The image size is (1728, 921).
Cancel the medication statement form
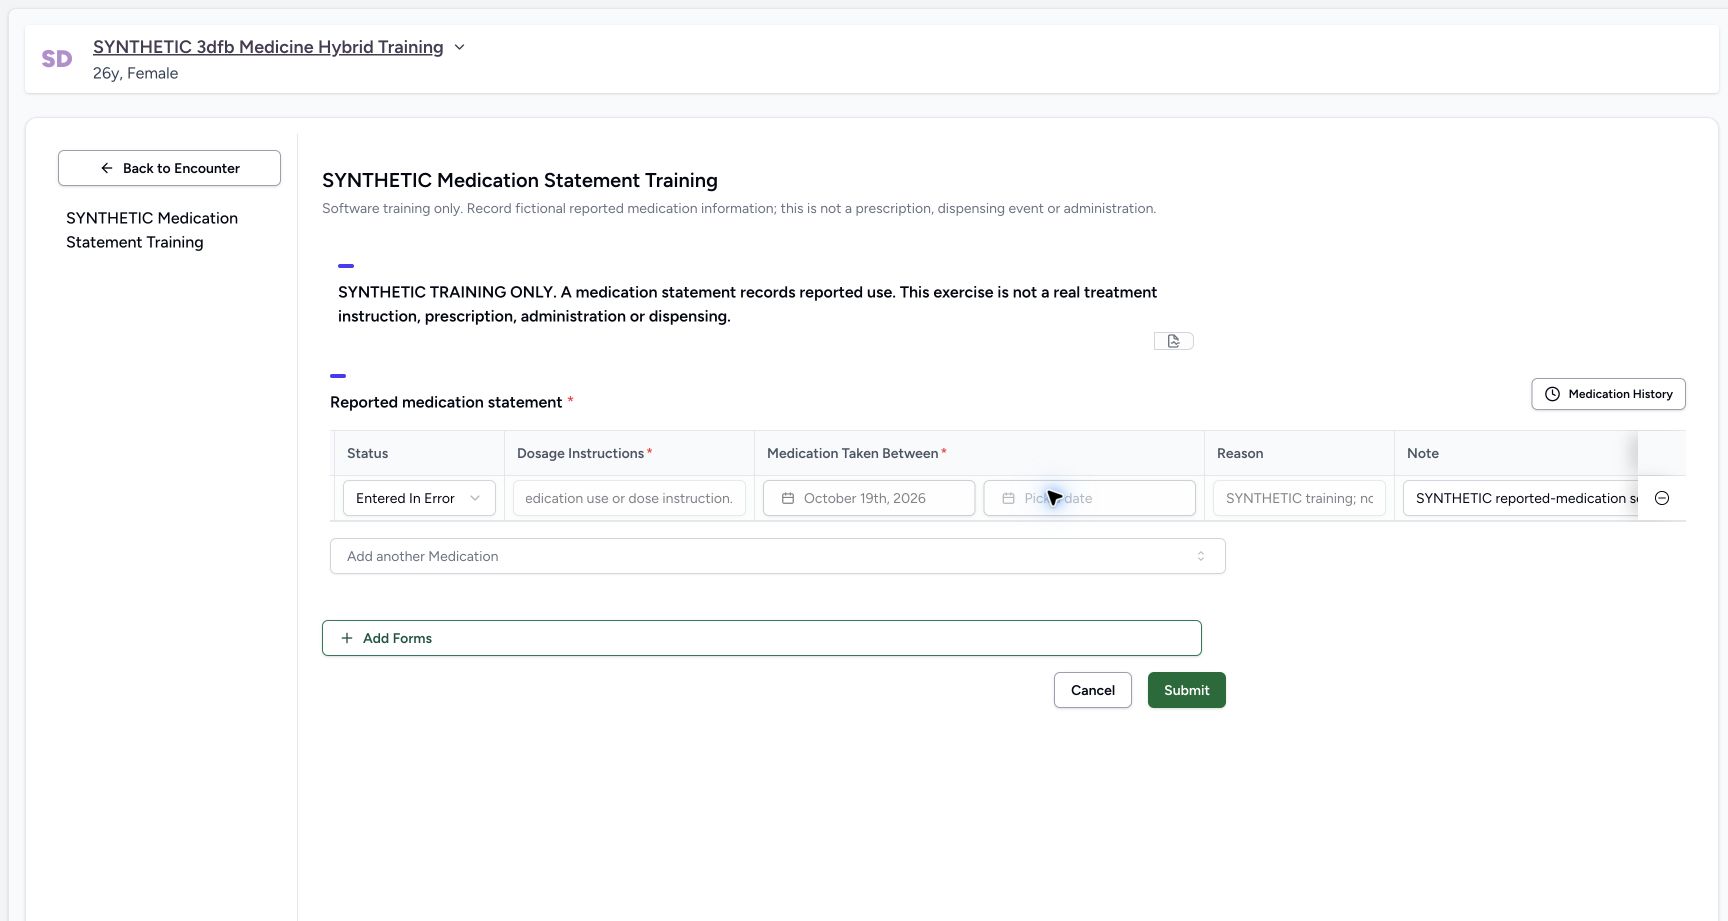[x=1092, y=690]
